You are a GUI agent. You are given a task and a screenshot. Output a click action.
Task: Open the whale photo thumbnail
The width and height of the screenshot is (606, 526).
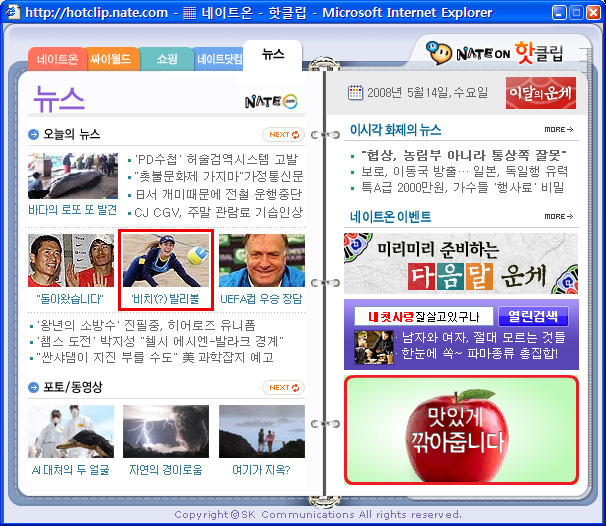pyautogui.click(x=73, y=176)
